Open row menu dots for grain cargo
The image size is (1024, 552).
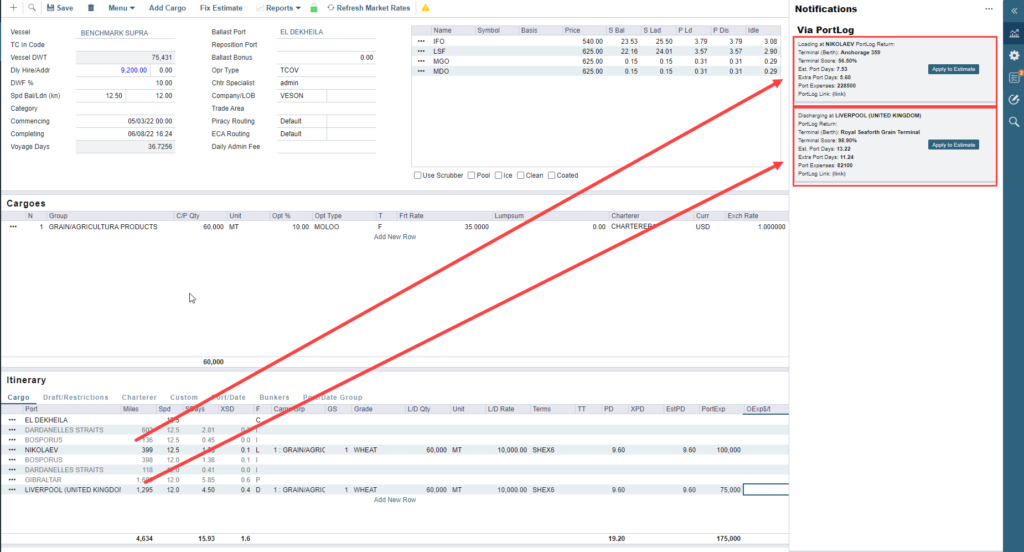pos(13,227)
